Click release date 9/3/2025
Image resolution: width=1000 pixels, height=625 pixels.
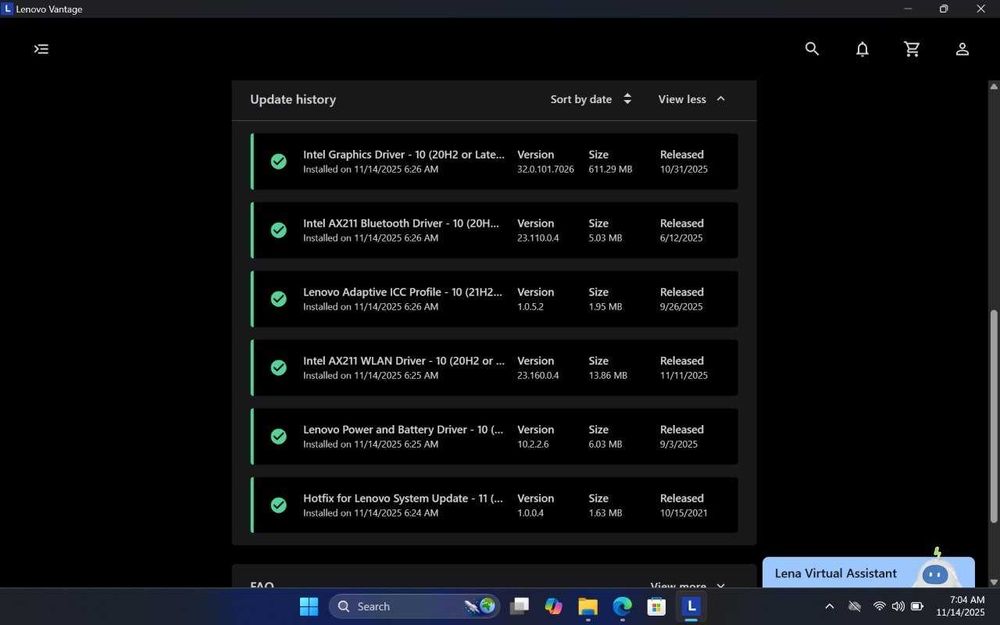pos(679,445)
